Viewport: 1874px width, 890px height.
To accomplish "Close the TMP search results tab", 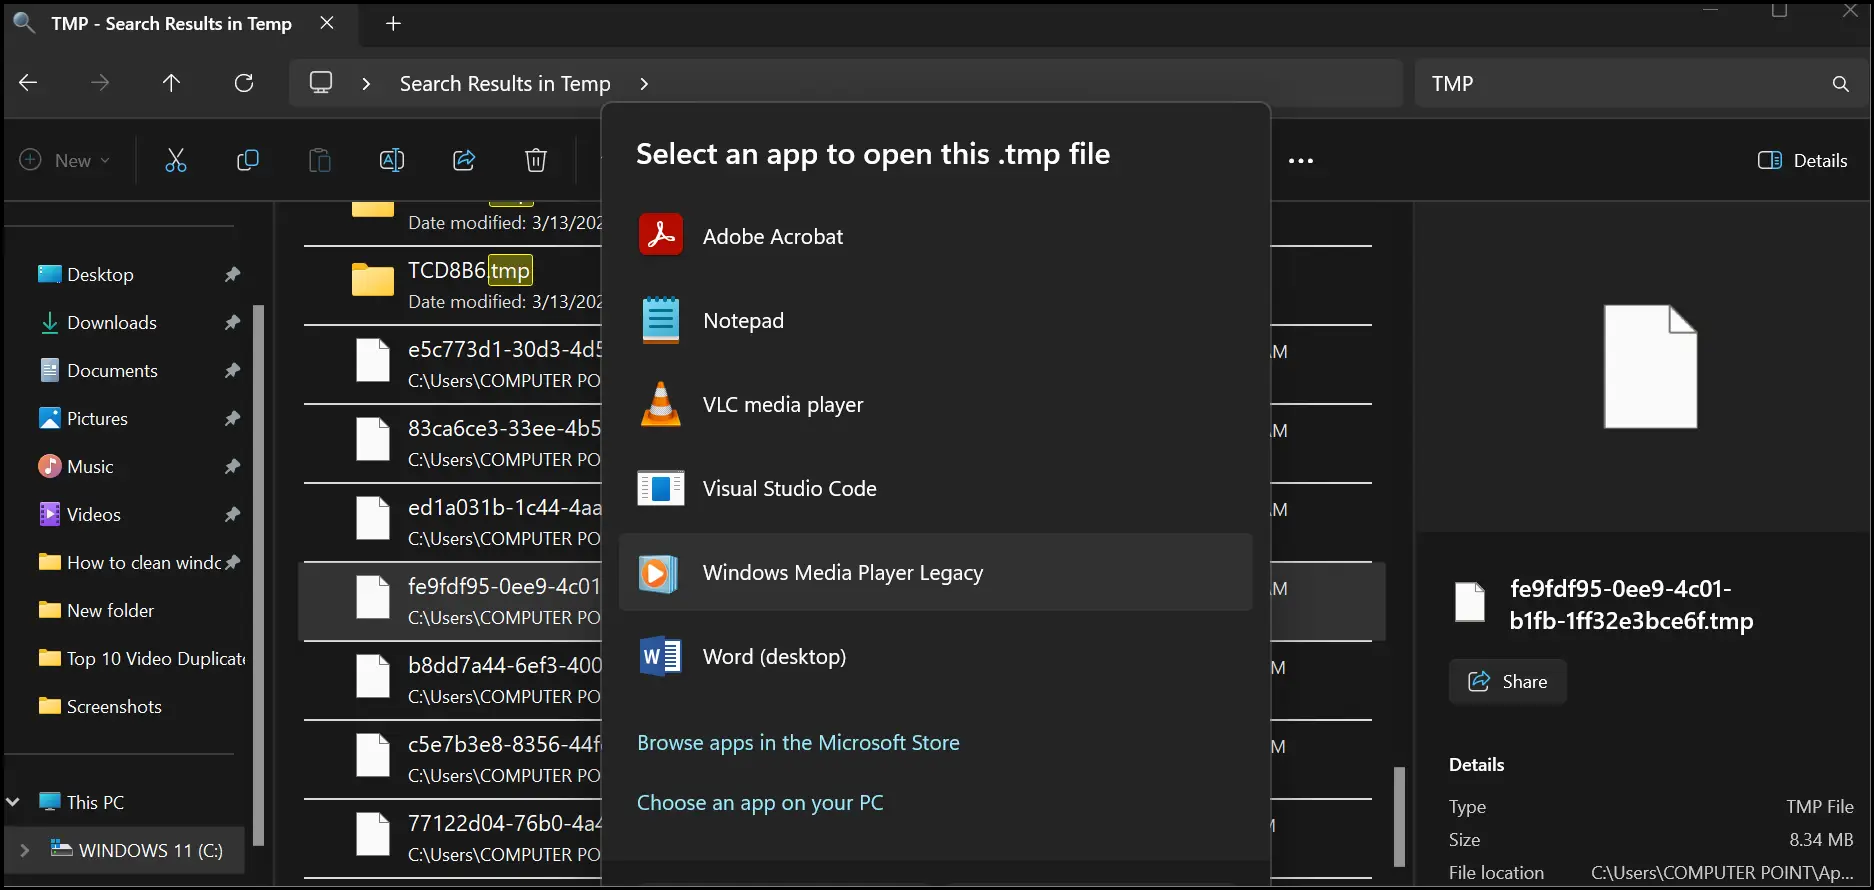I will (x=327, y=23).
